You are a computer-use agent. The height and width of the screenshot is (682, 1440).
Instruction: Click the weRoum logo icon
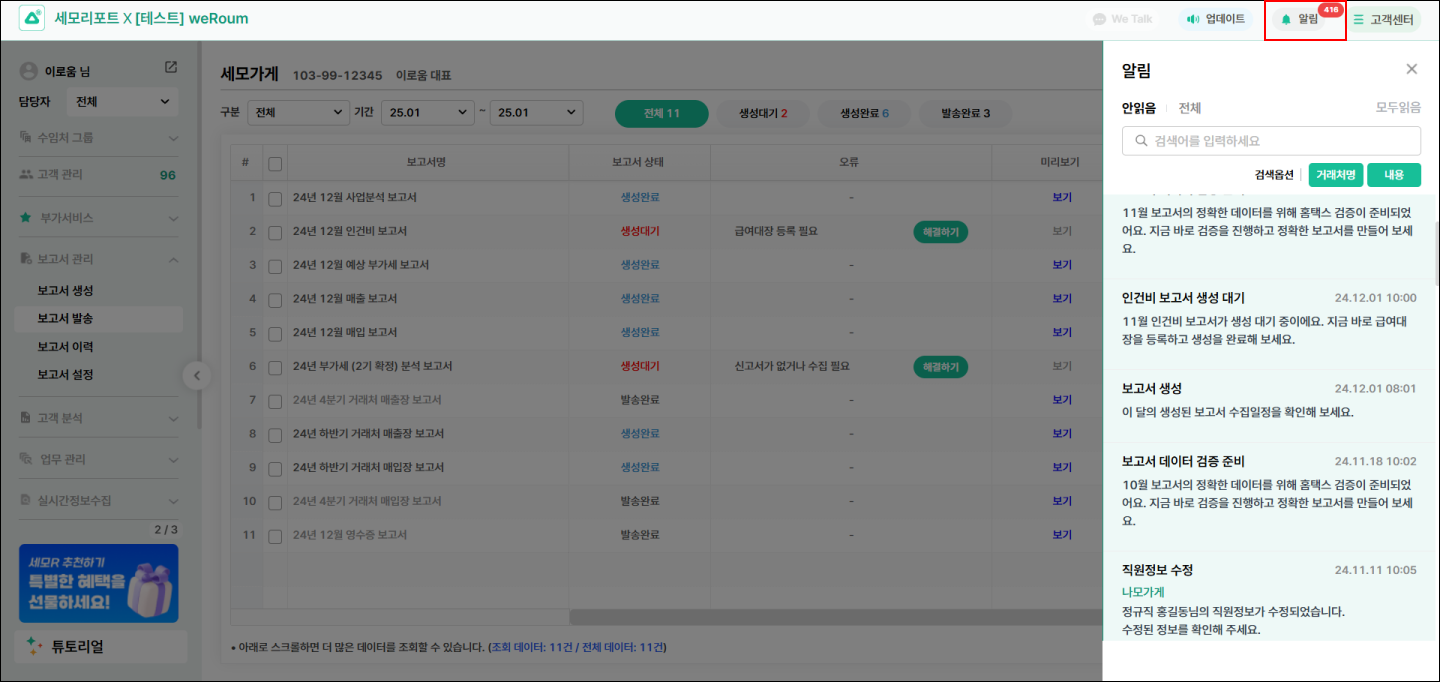31,18
